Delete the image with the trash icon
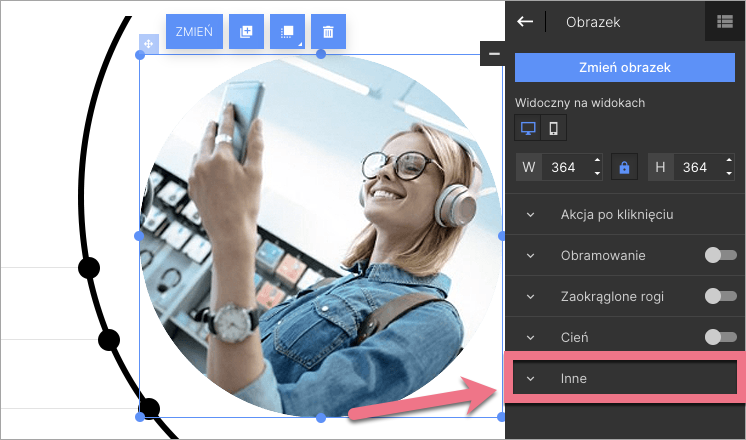 point(328,32)
